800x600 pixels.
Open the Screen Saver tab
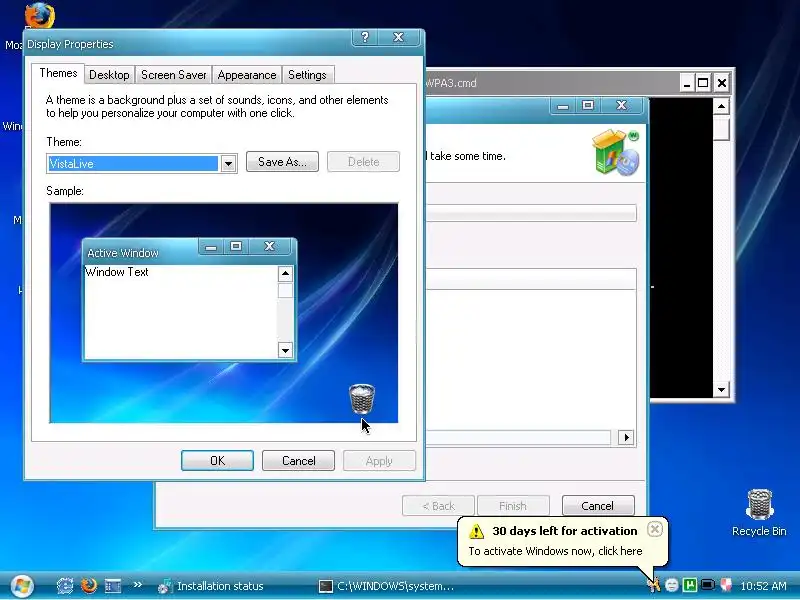(x=173, y=75)
